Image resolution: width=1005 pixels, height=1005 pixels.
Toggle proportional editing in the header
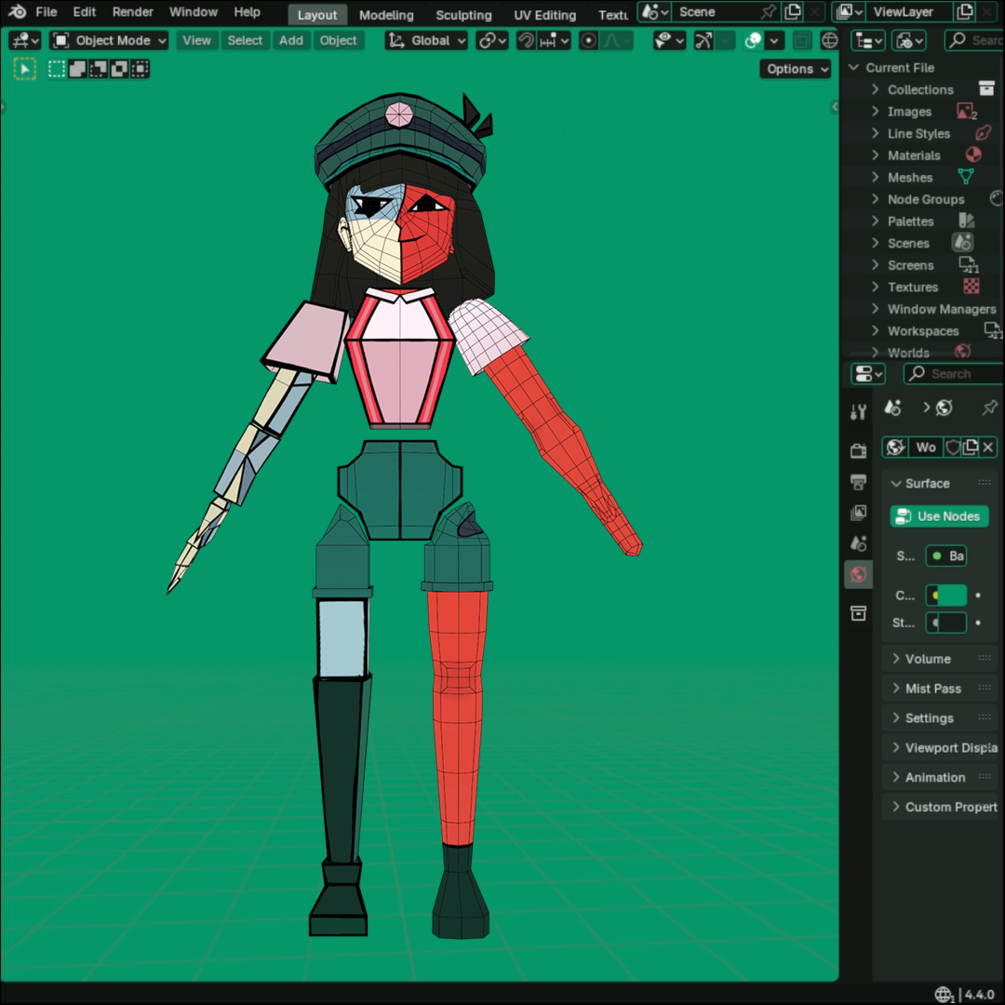tap(588, 40)
